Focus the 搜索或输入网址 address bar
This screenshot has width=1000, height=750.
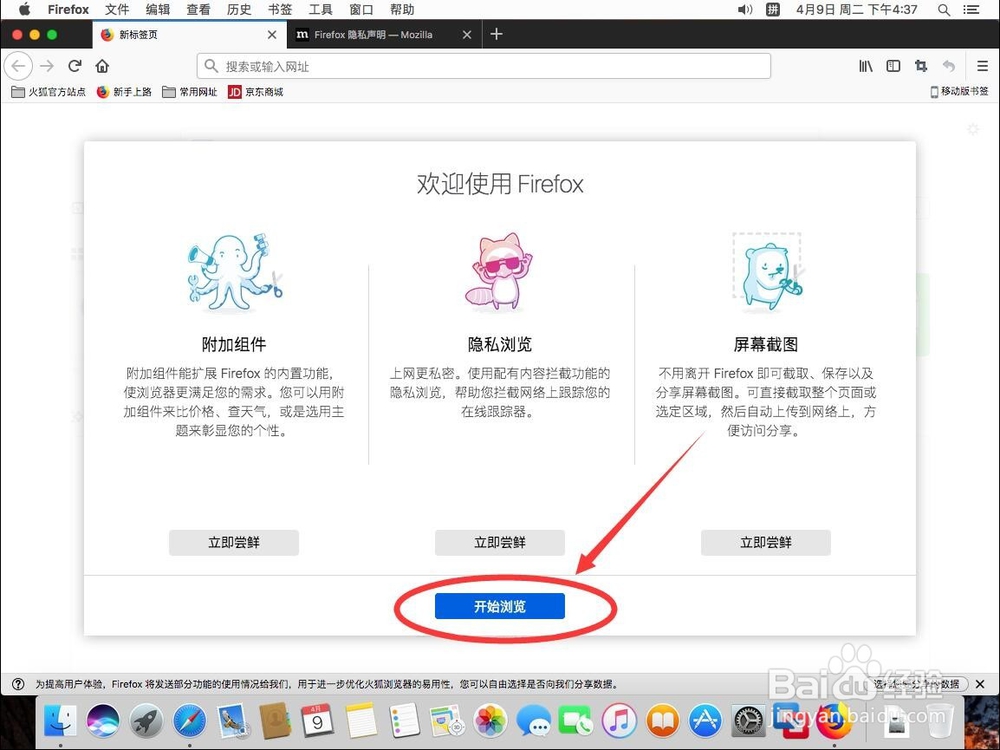point(483,66)
